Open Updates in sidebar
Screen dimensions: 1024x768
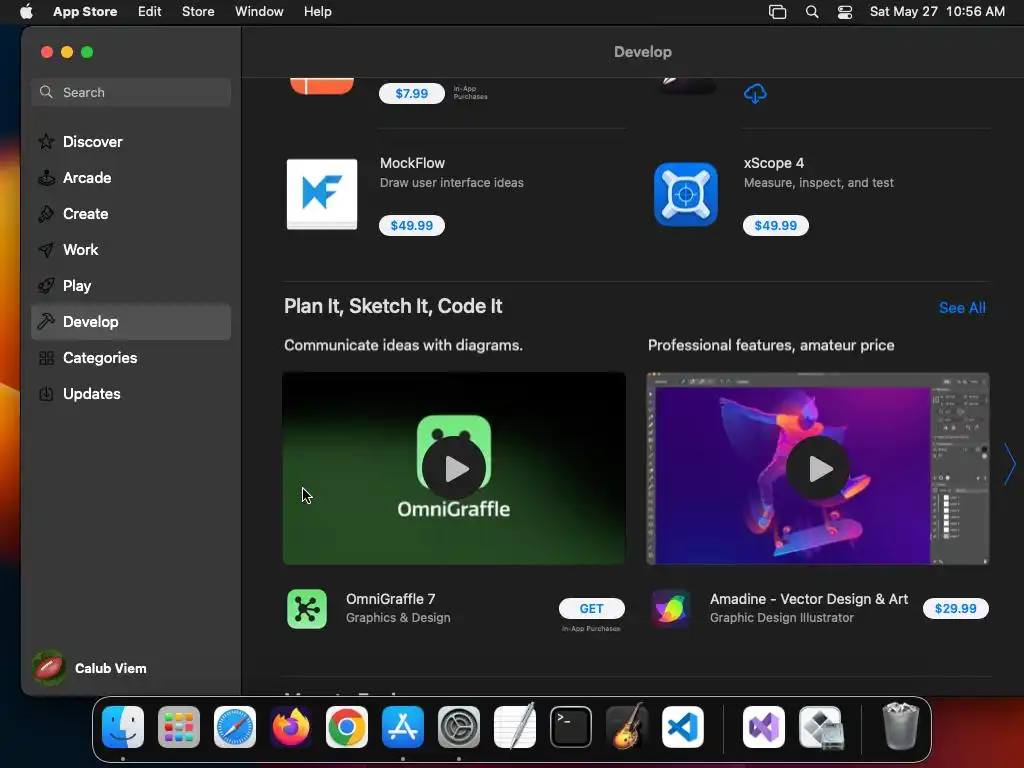click(131, 394)
